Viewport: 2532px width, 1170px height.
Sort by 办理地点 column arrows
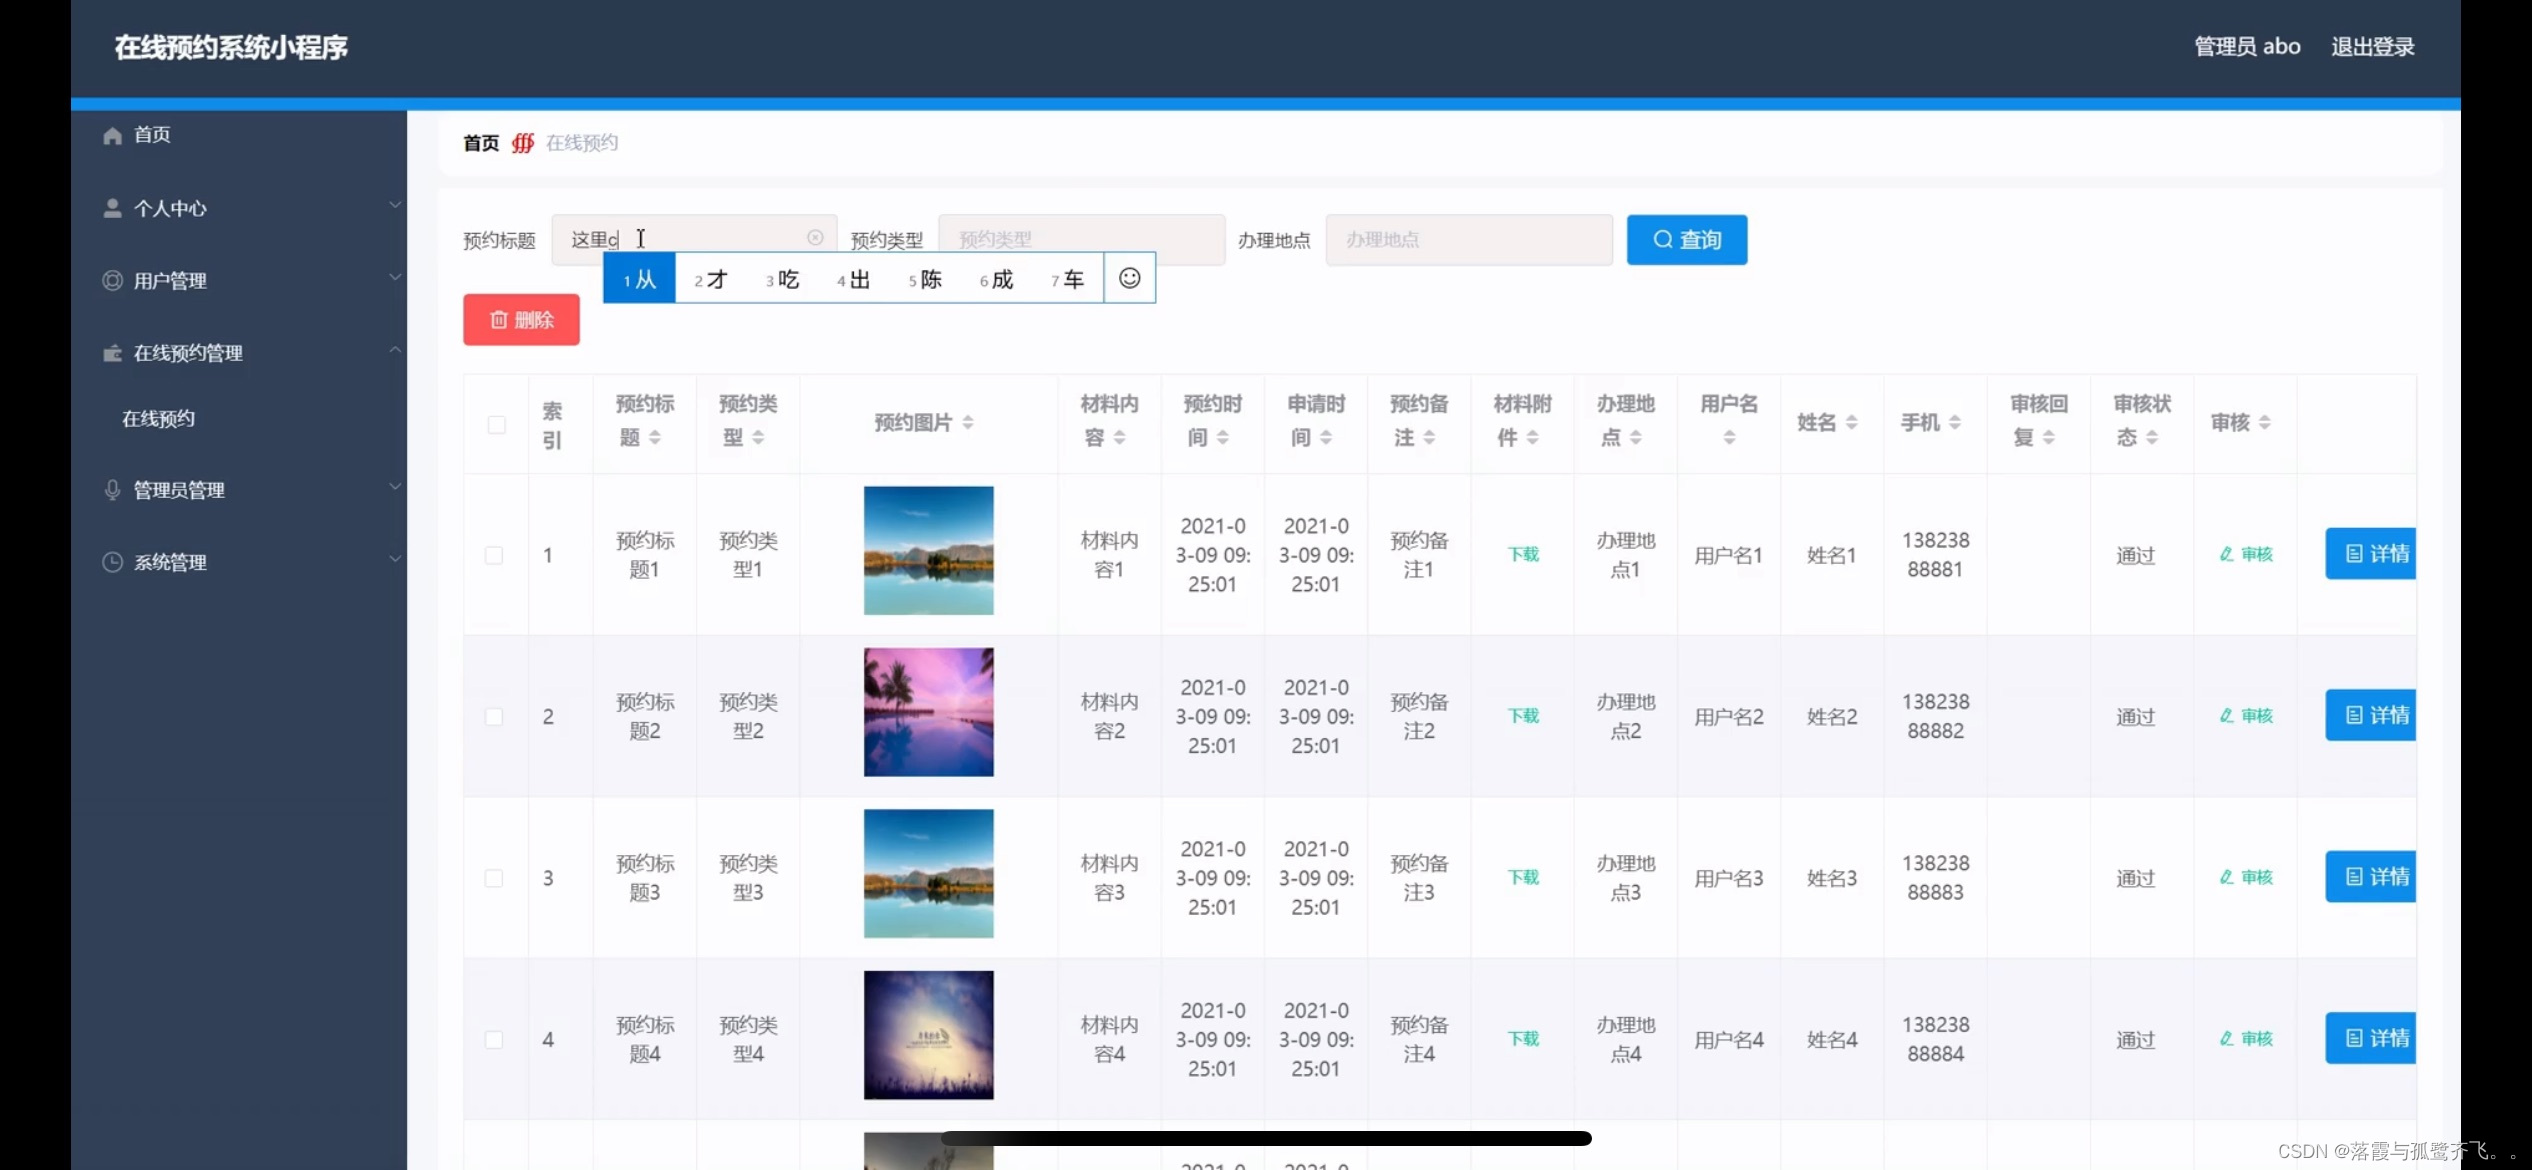point(1636,437)
